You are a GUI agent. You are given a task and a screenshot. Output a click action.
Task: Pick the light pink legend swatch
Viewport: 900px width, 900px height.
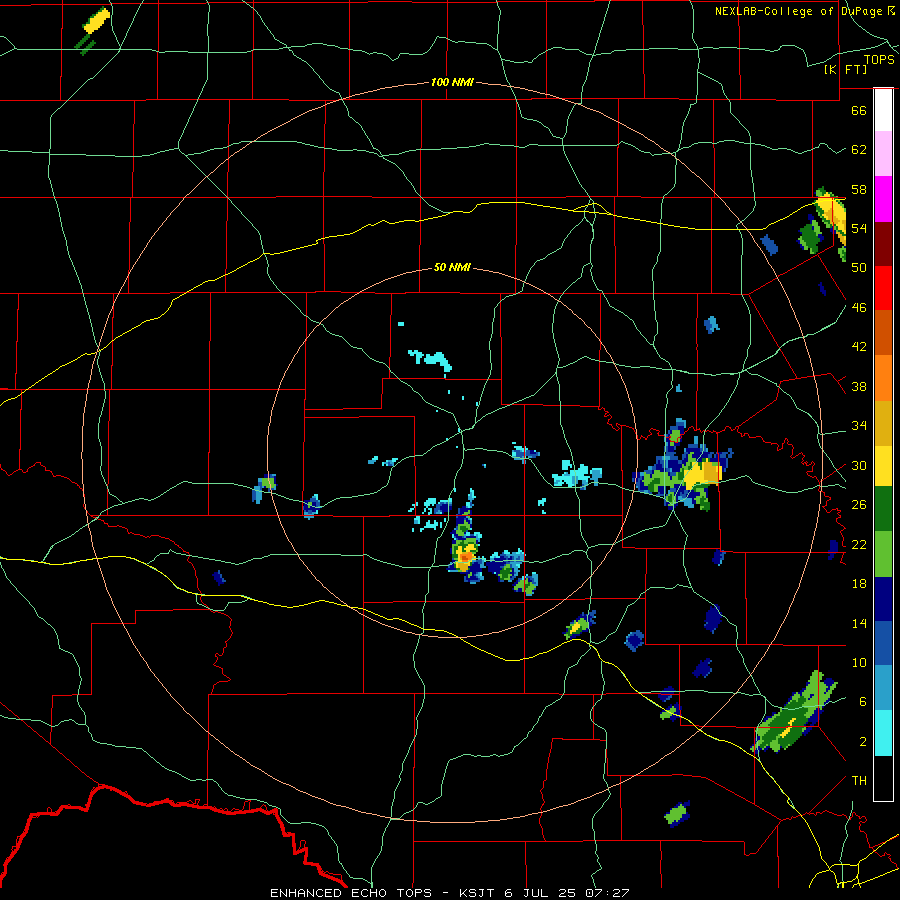click(883, 153)
